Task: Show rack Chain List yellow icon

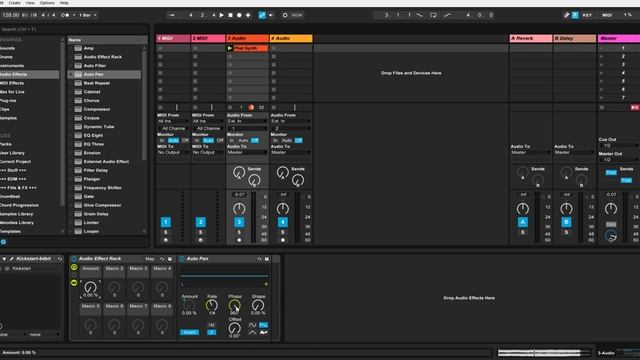Action: (74, 282)
